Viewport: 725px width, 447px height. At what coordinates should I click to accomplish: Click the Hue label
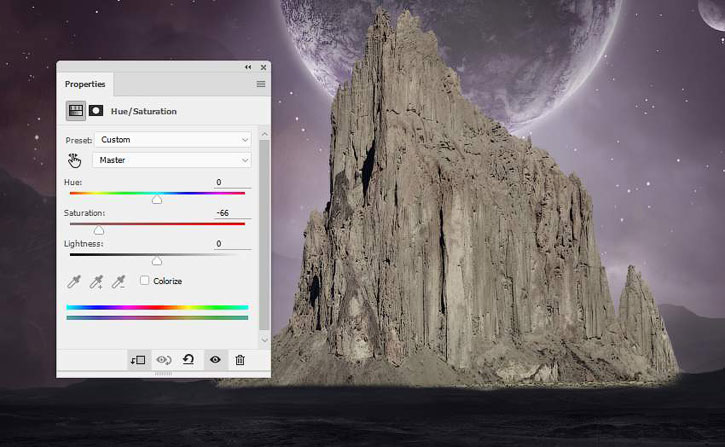coord(73,183)
